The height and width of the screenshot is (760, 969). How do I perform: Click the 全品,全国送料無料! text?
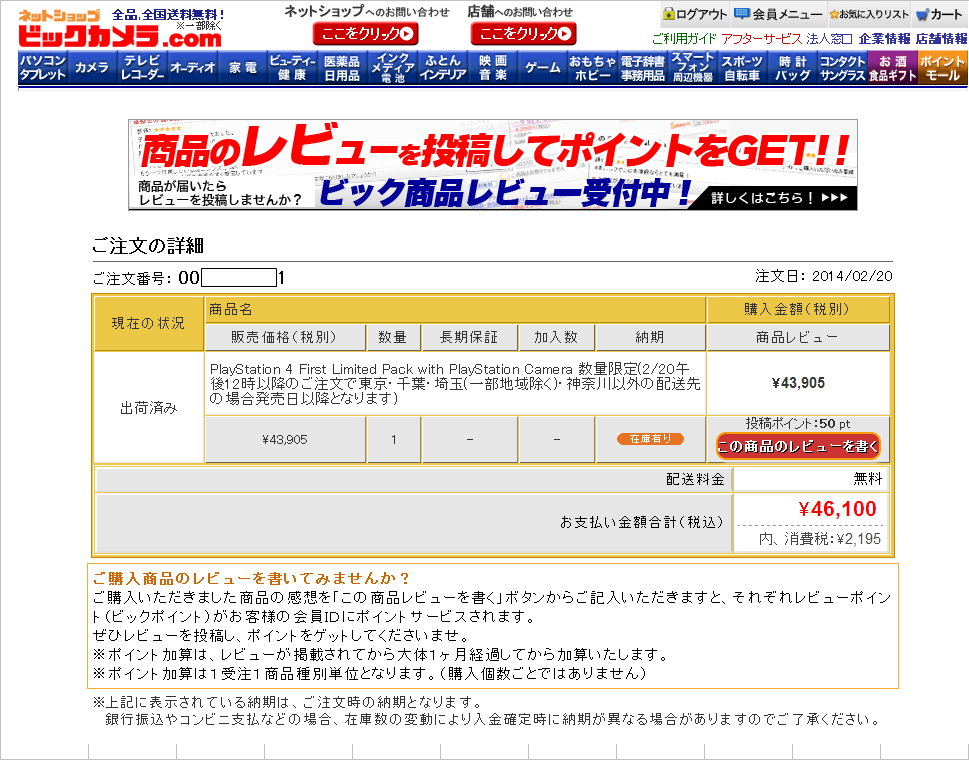[168, 14]
